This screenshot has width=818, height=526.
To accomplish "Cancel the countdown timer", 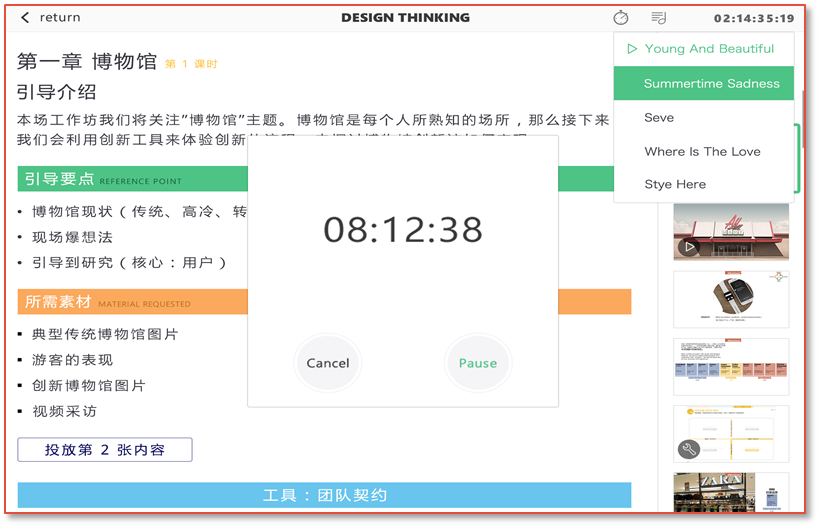I will coord(328,363).
